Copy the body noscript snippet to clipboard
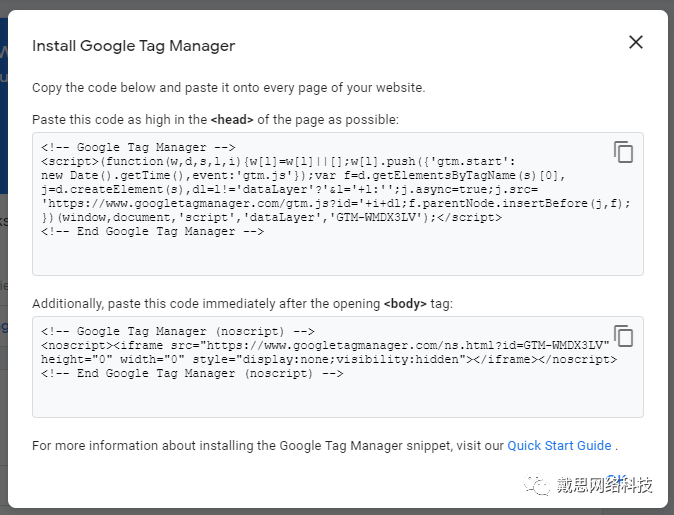Screen dimensions: 674x515 click(x=623, y=336)
